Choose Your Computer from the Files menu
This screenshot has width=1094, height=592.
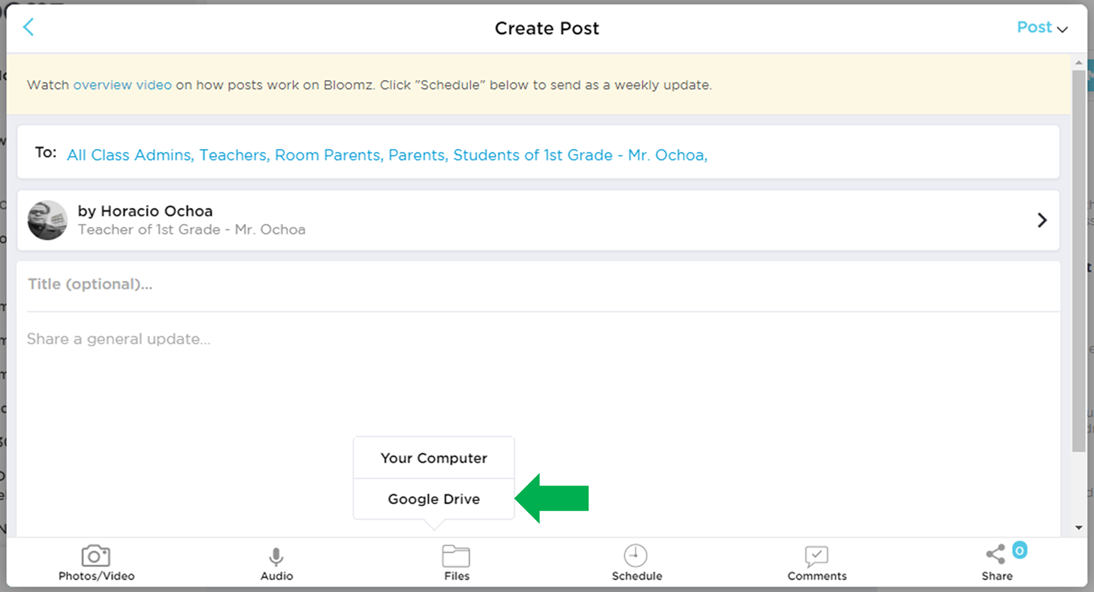[x=433, y=458]
